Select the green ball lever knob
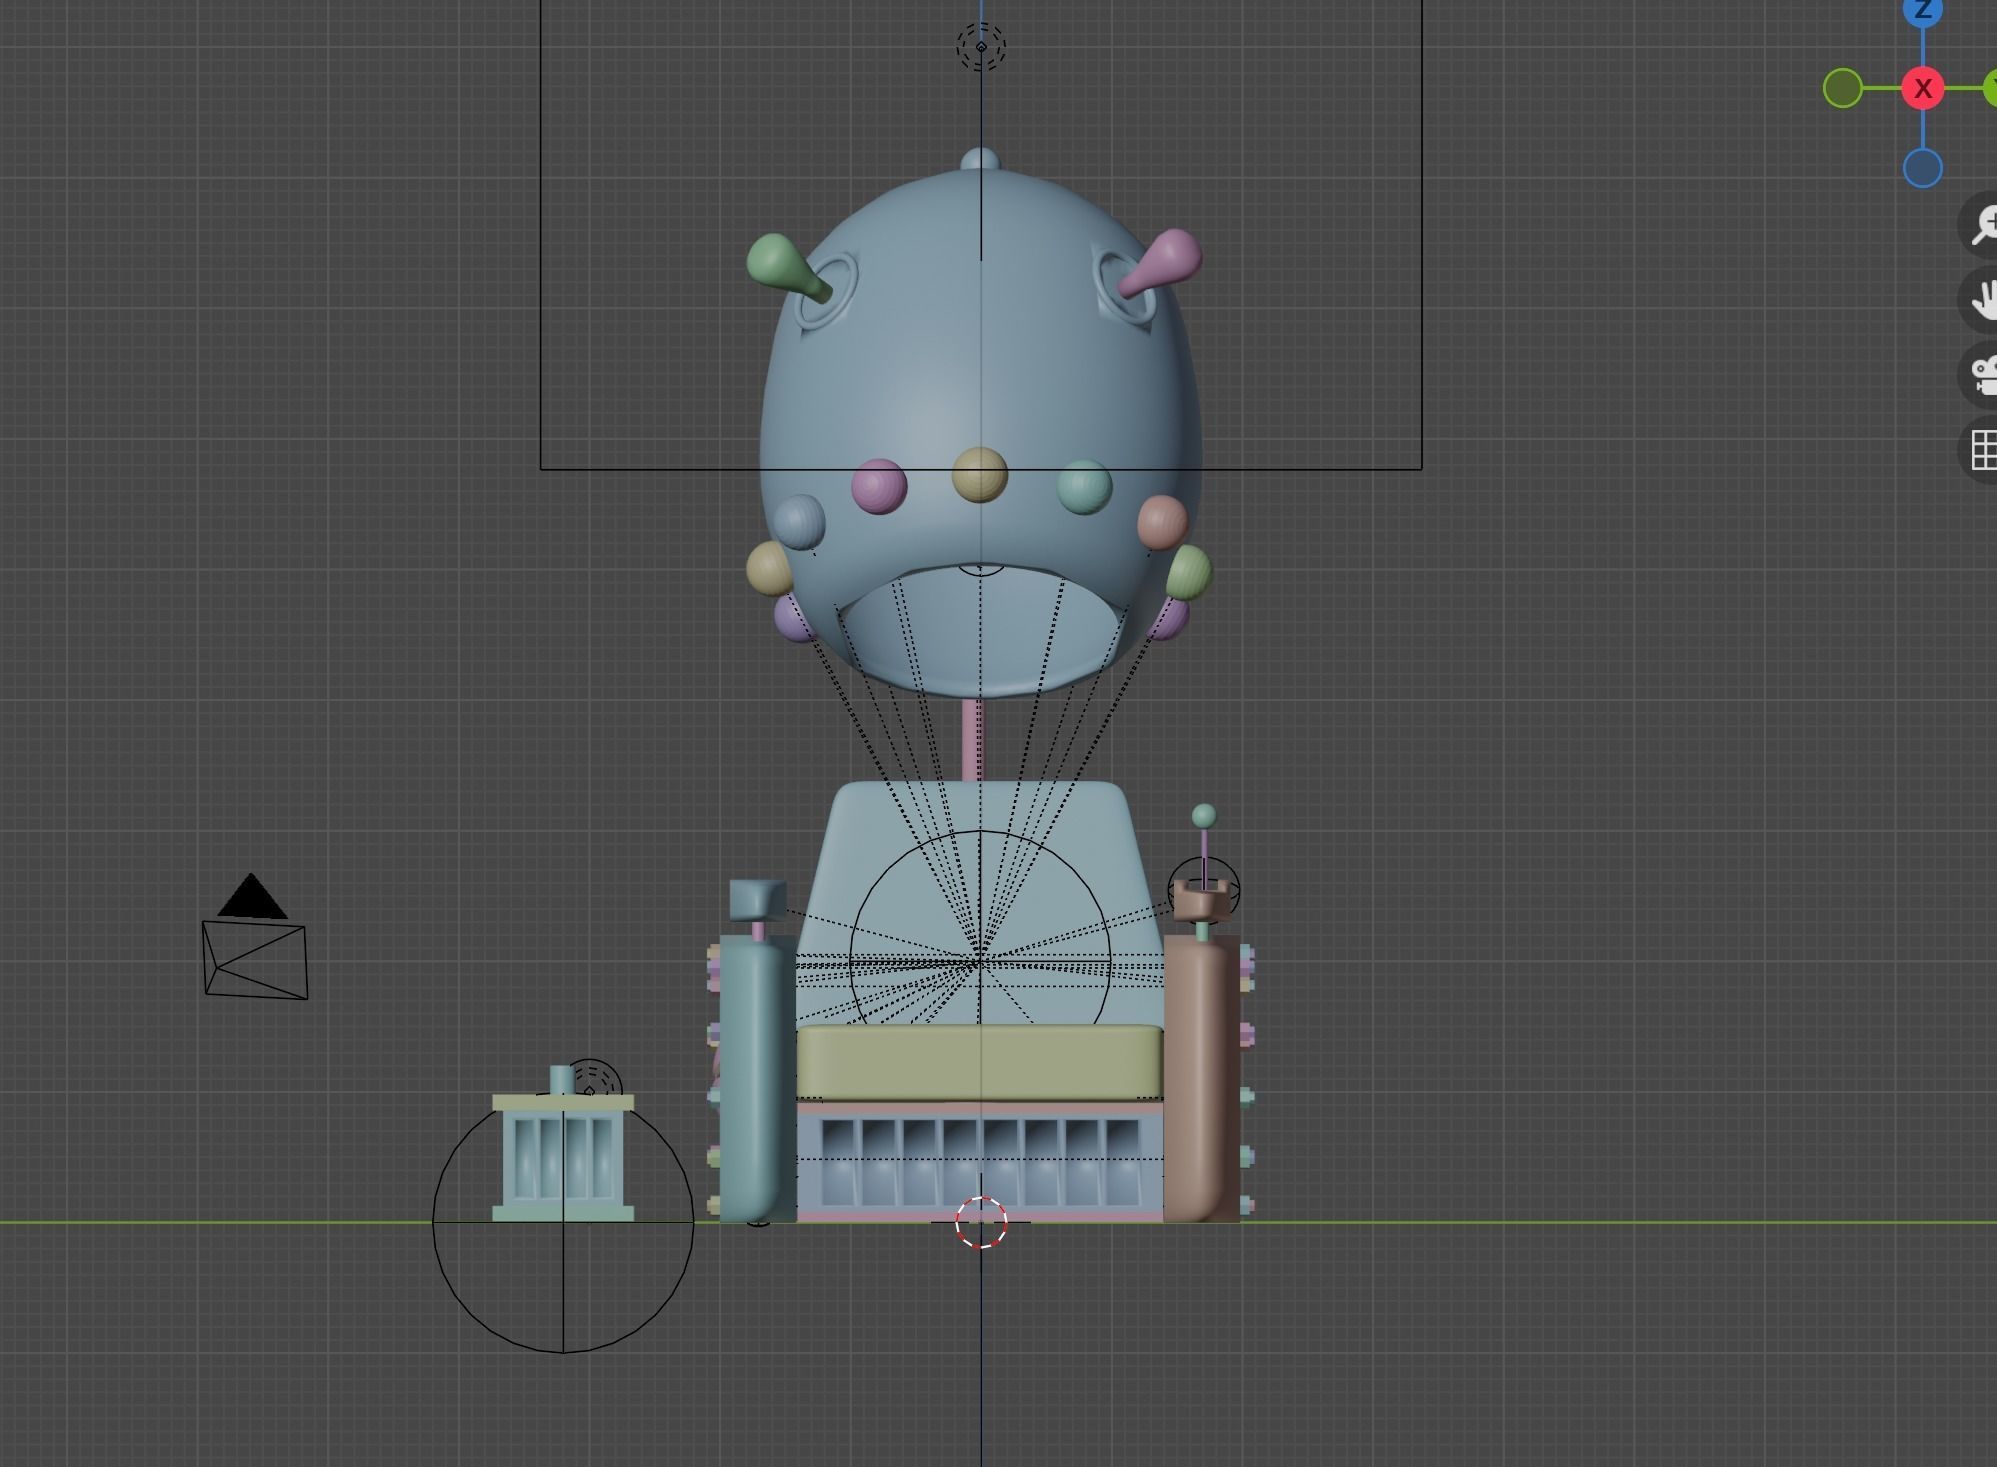This screenshot has width=1997, height=1467. [1204, 816]
